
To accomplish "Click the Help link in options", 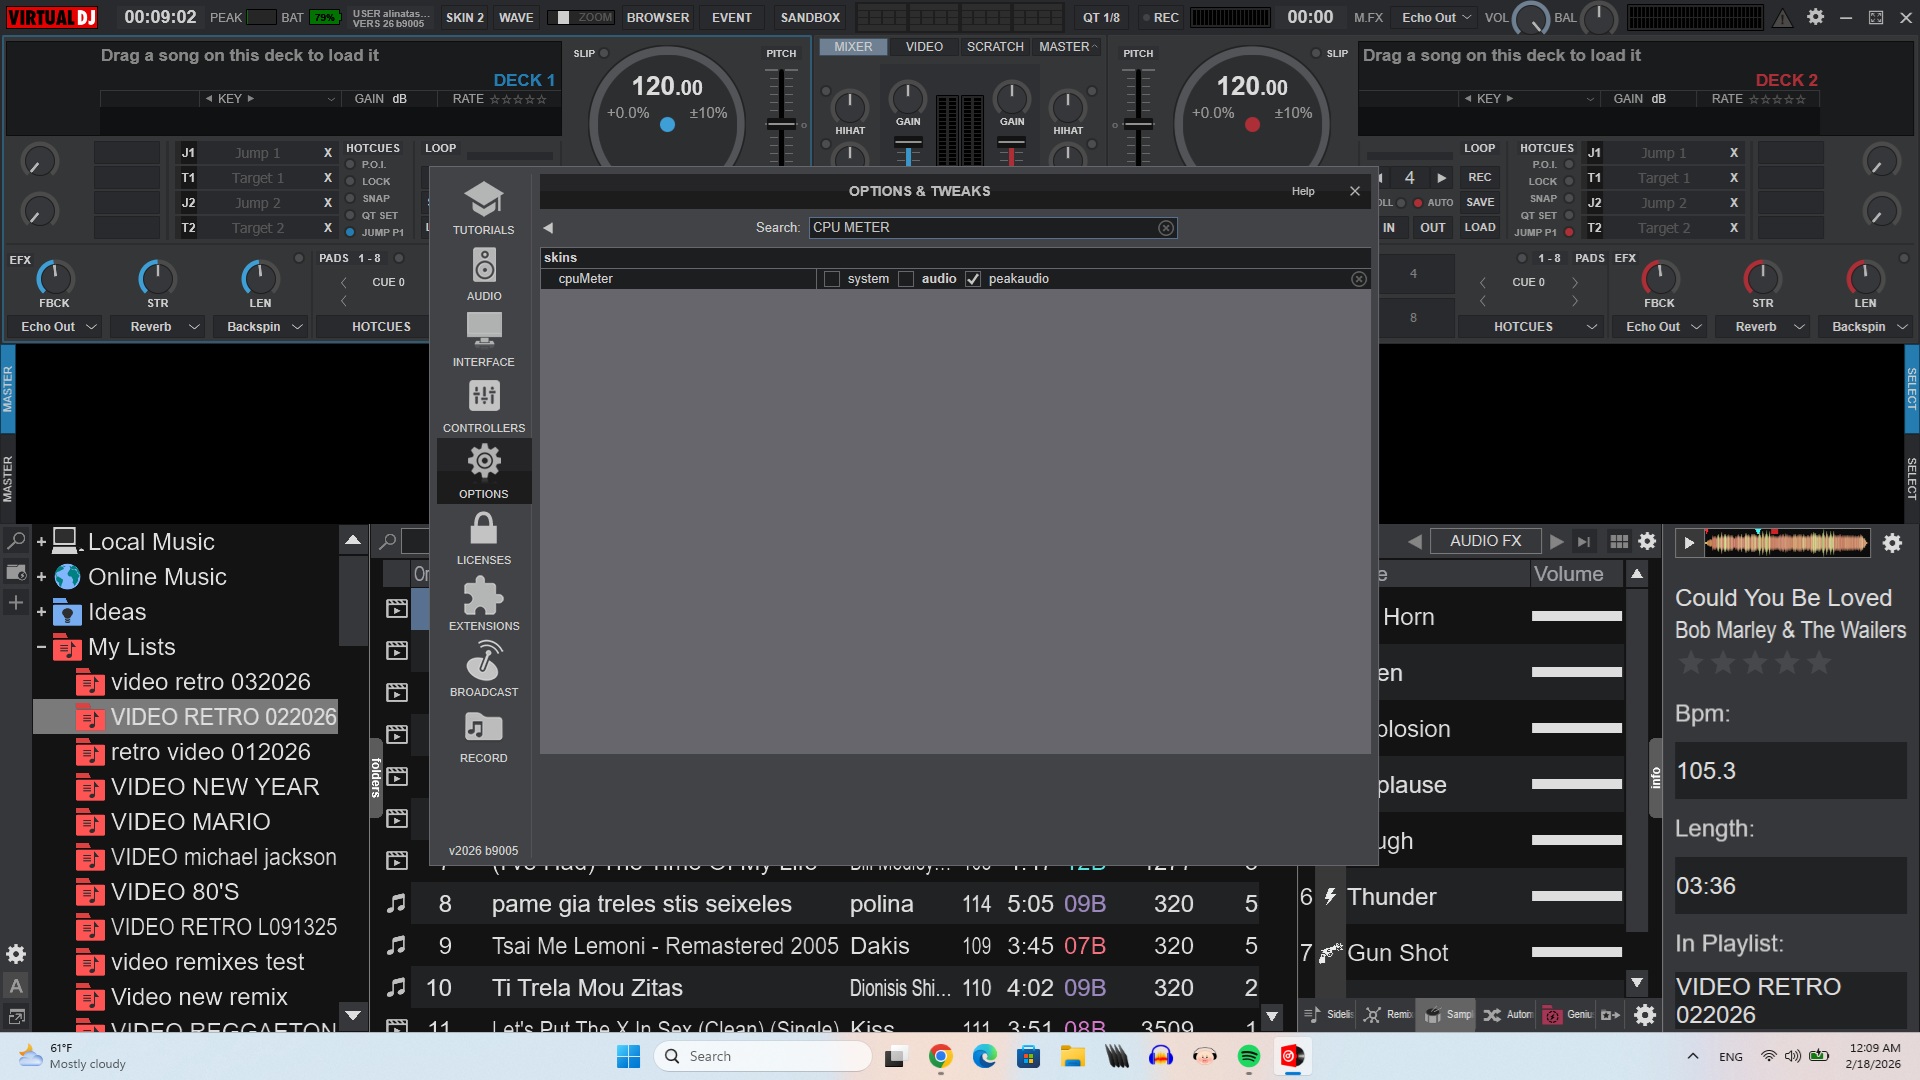I will 1302,191.
